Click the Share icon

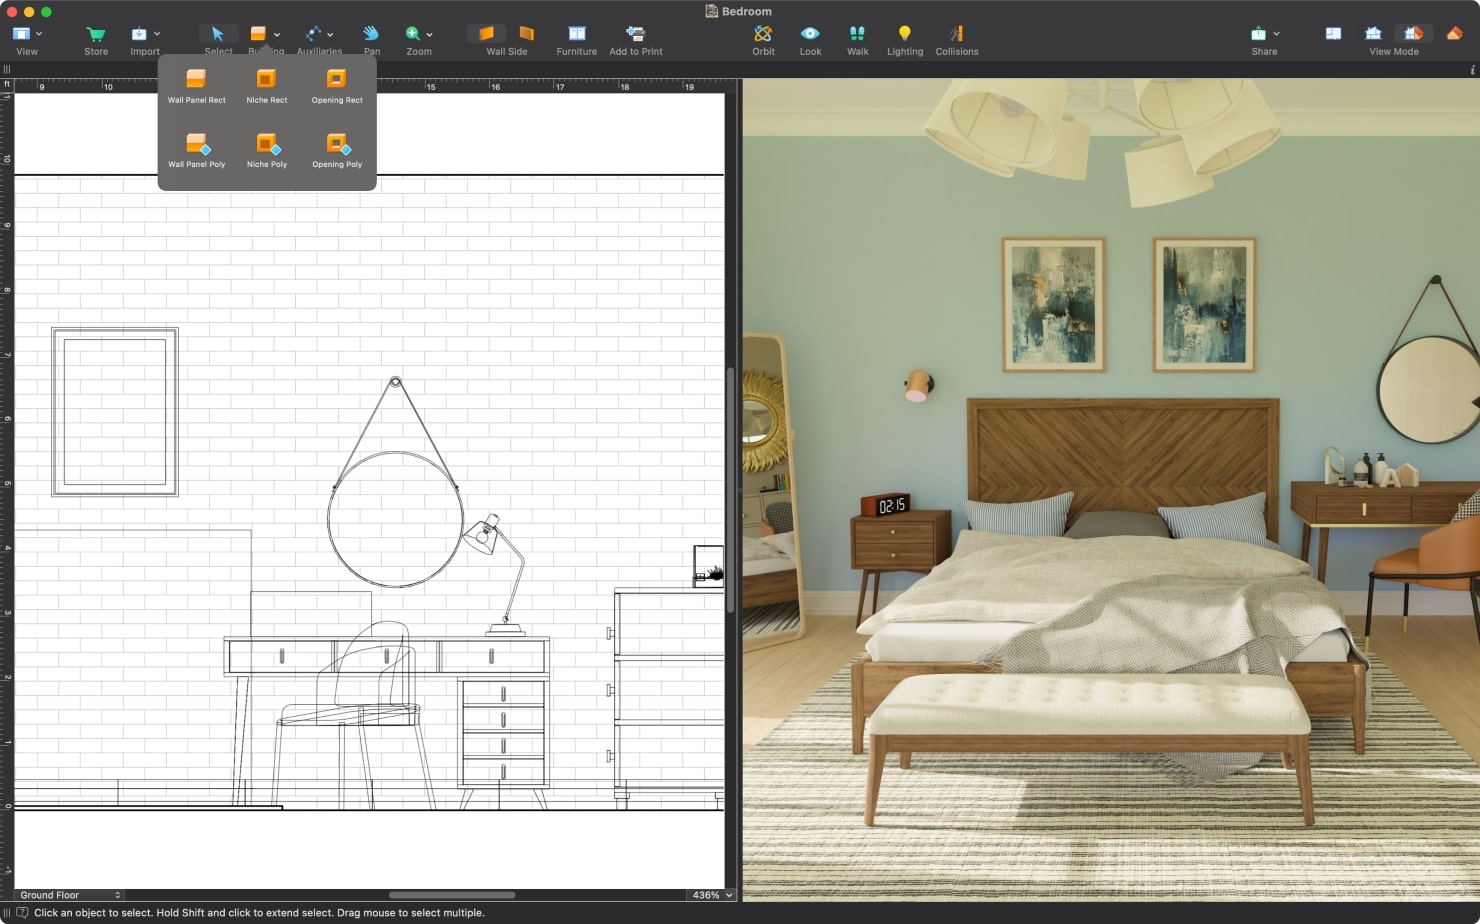(1259, 34)
